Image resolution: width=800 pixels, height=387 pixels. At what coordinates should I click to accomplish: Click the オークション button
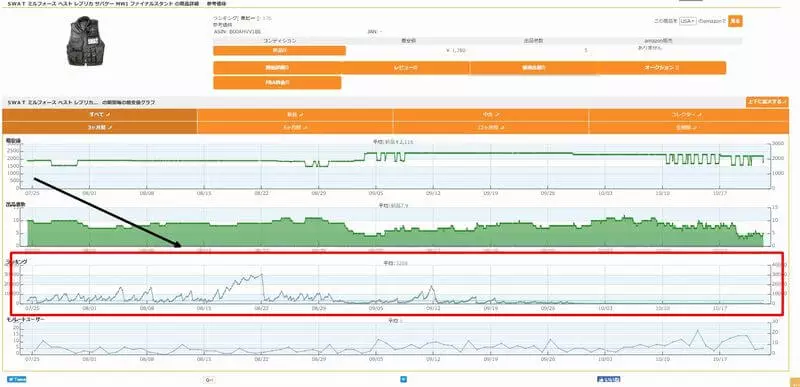(662, 68)
